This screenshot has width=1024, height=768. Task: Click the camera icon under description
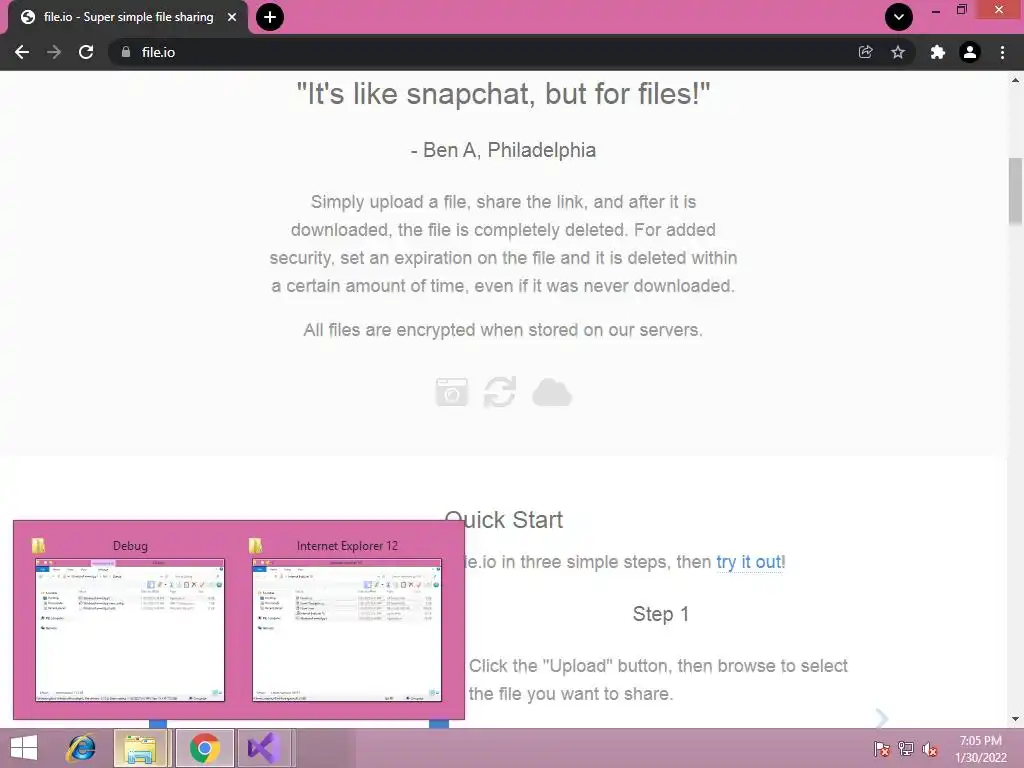point(452,392)
